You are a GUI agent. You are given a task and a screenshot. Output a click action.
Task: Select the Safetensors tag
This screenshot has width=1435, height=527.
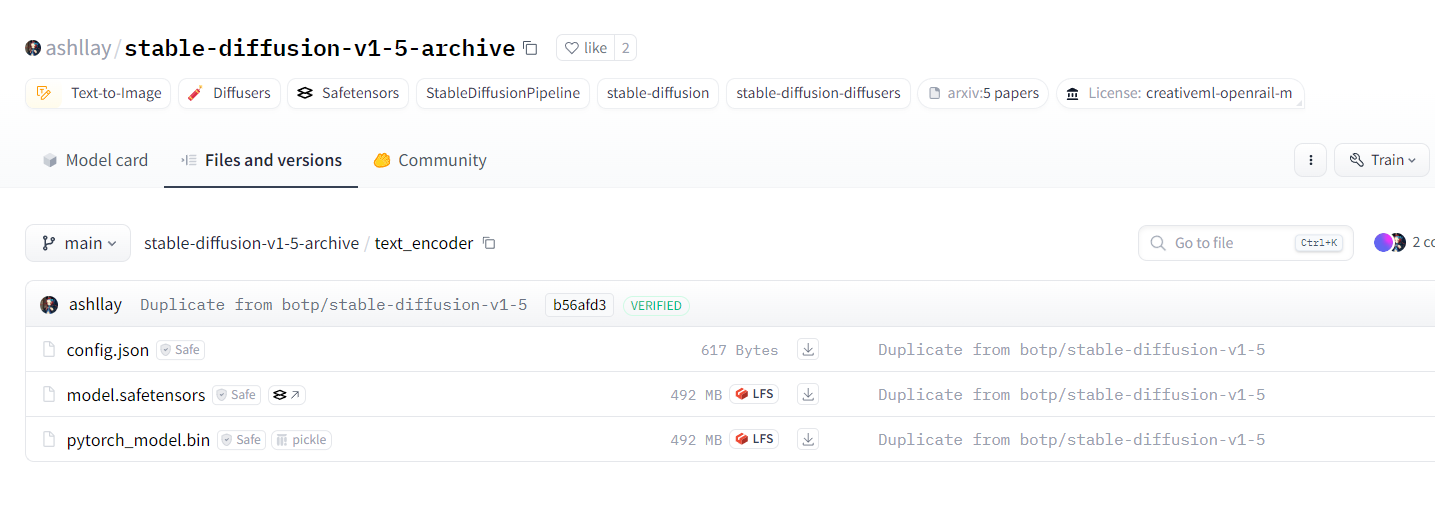pos(348,93)
